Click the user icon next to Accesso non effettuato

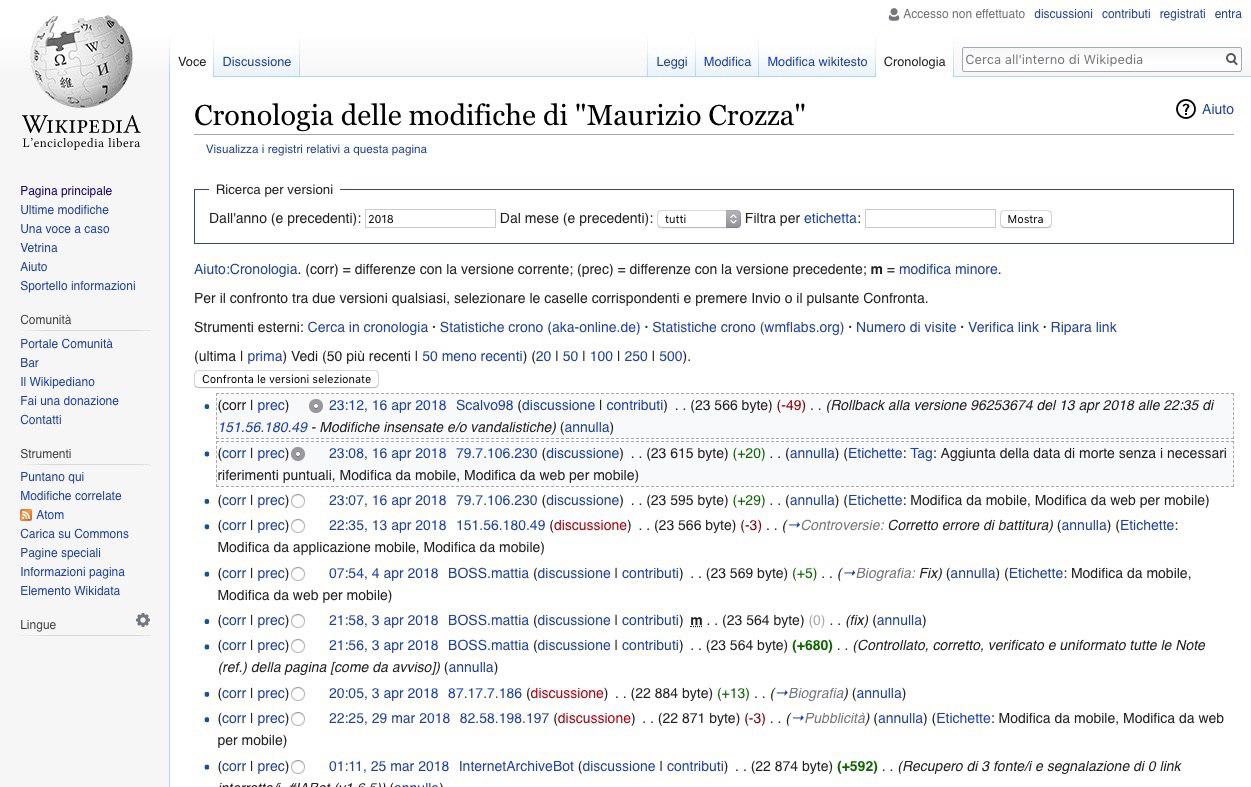[894, 15]
